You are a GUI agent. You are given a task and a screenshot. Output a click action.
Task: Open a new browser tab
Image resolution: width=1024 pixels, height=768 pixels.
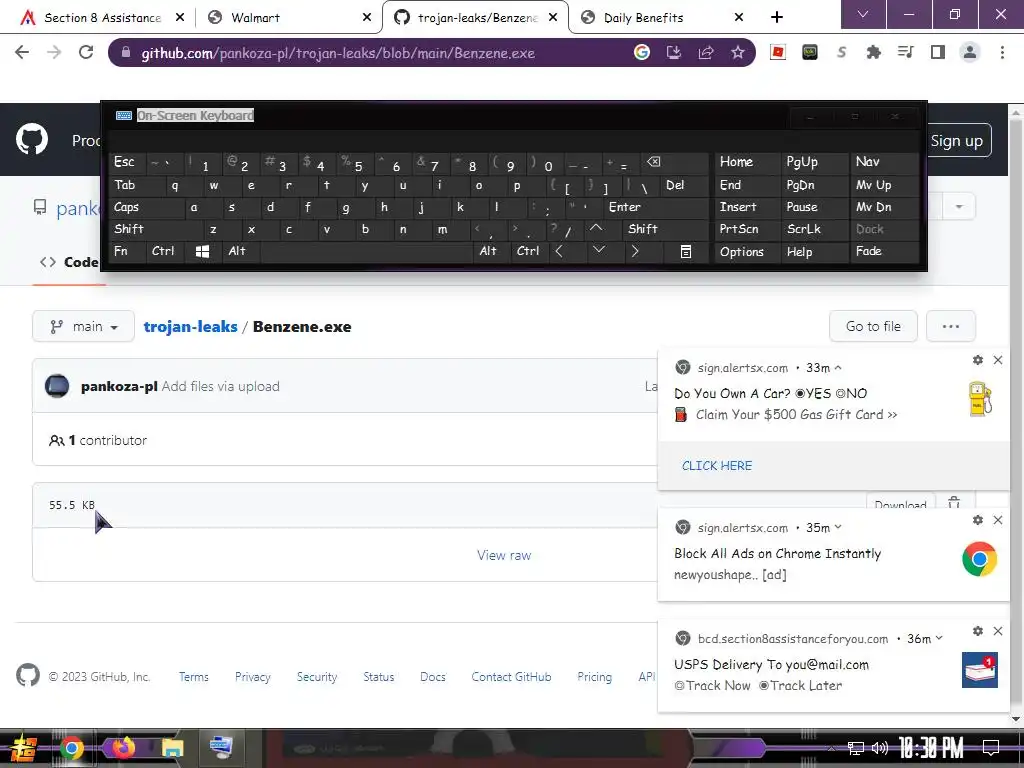tap(776, 18)
